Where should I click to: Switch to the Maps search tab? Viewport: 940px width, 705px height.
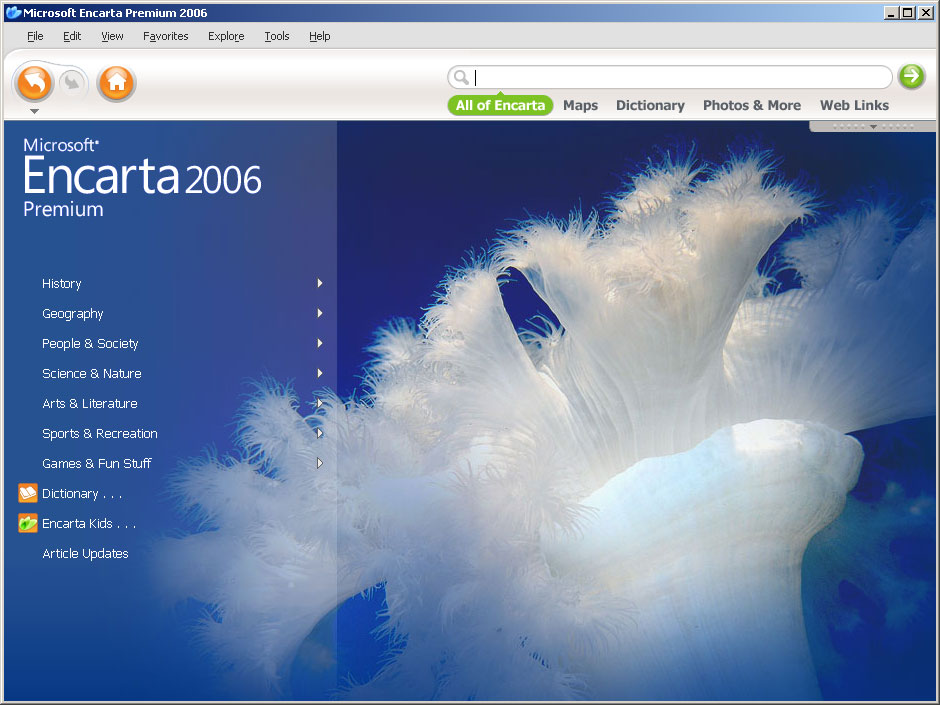point(580,106)
